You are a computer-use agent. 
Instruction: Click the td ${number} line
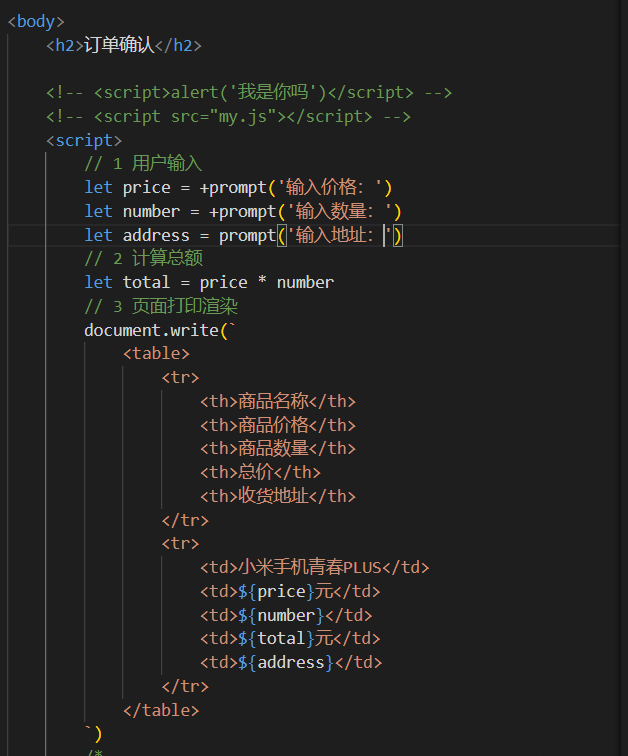(x=286, y=615)
